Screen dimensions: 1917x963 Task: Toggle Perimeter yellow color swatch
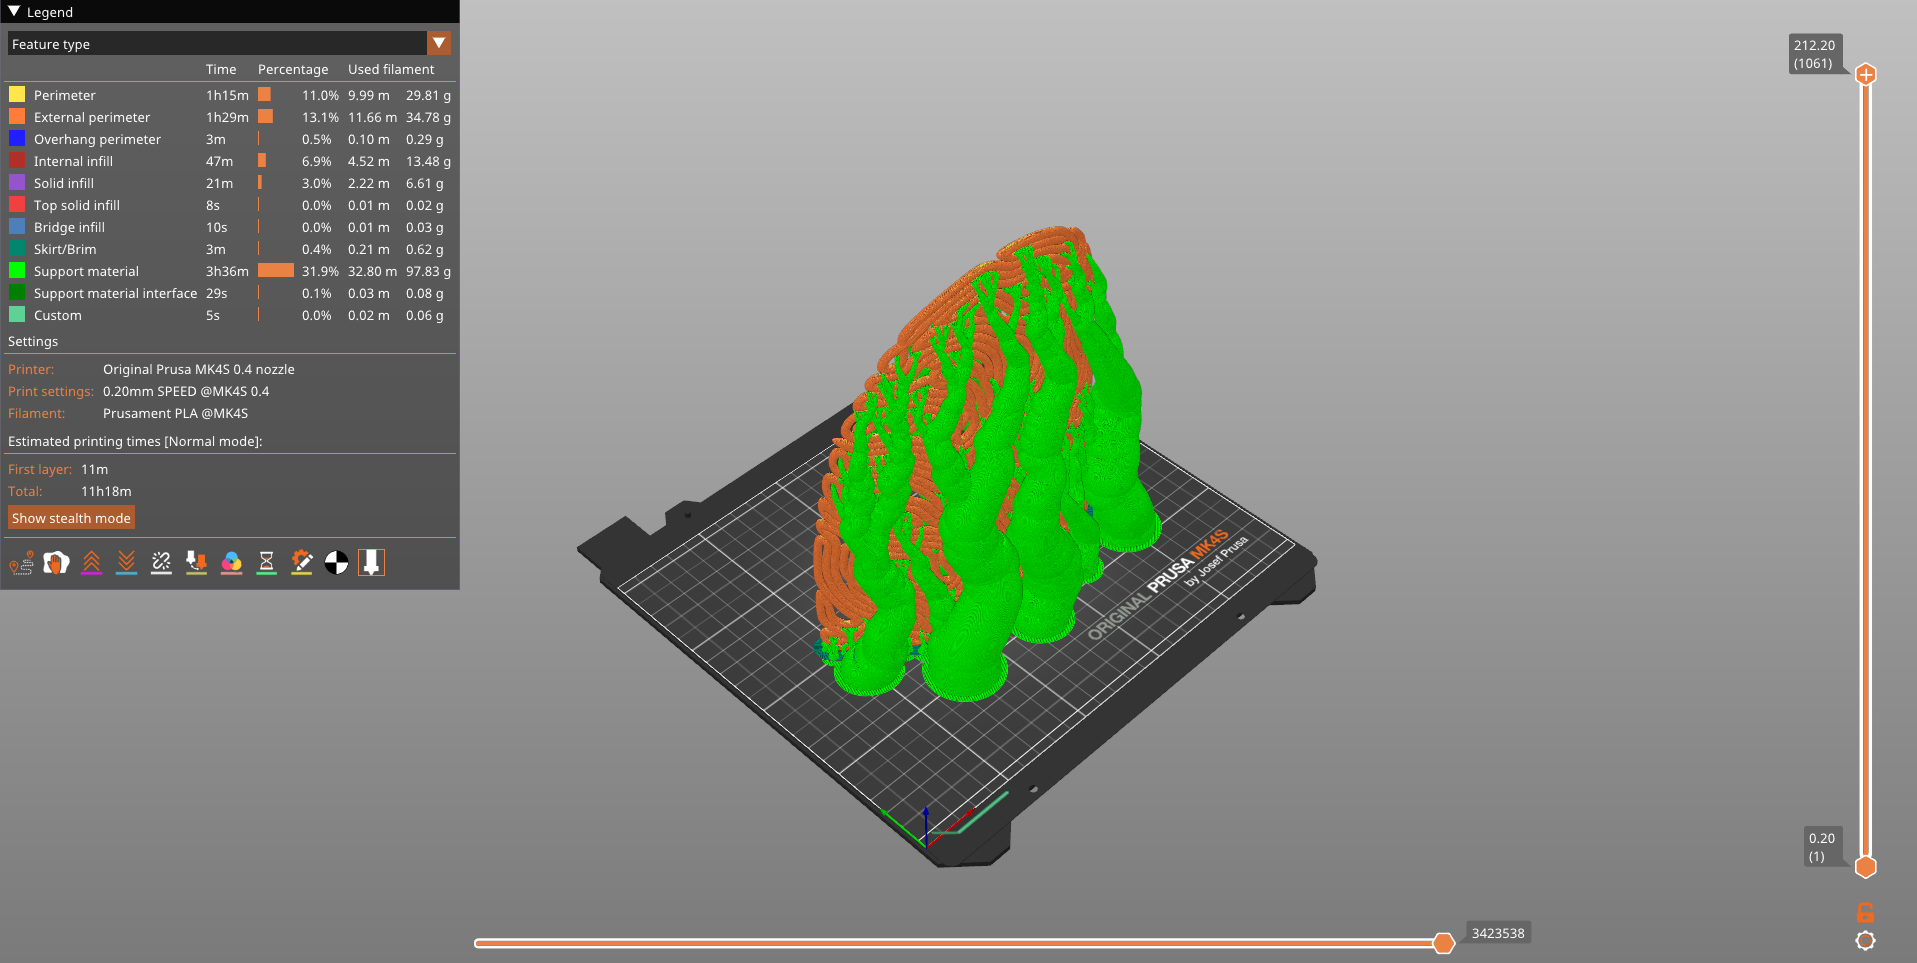point(17,94)
